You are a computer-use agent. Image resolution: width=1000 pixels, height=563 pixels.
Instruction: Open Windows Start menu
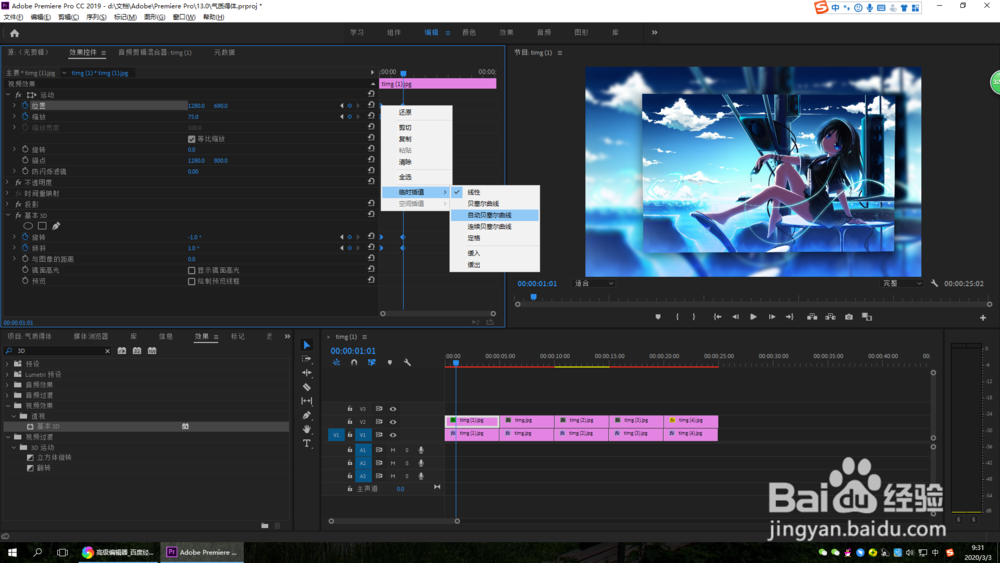[12, 552]
